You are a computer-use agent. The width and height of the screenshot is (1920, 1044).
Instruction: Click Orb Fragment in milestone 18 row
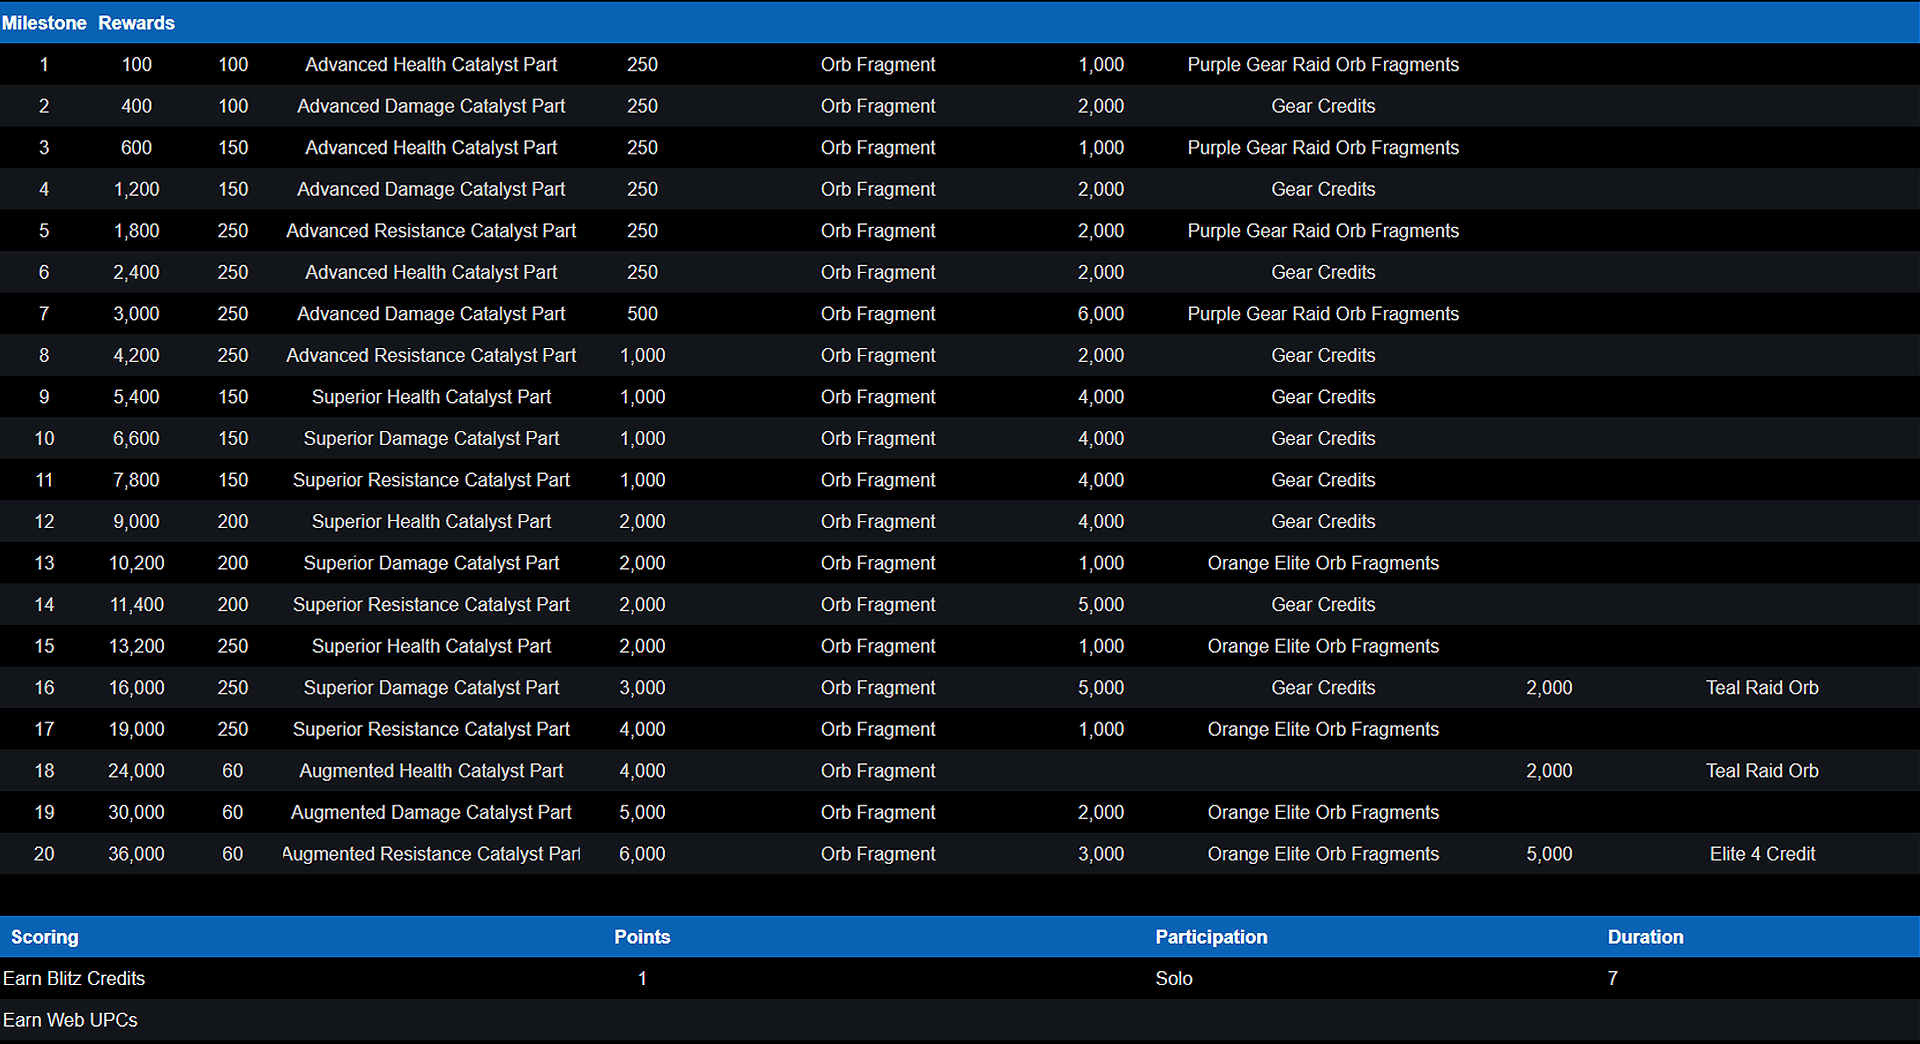[878, 771]
